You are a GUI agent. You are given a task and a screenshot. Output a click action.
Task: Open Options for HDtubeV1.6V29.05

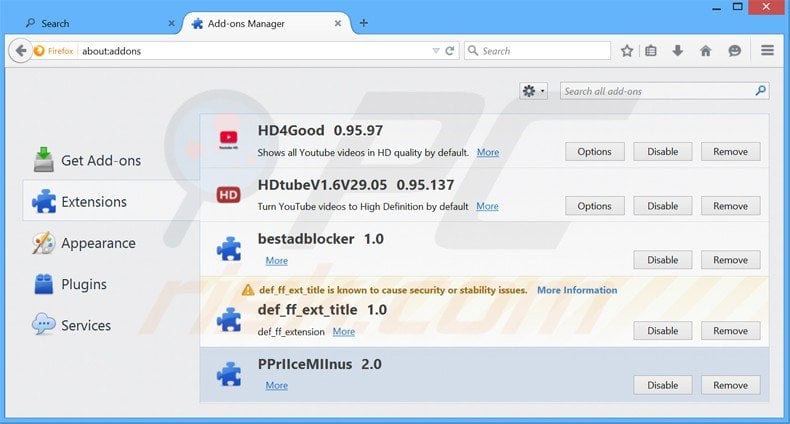(595, 206)
